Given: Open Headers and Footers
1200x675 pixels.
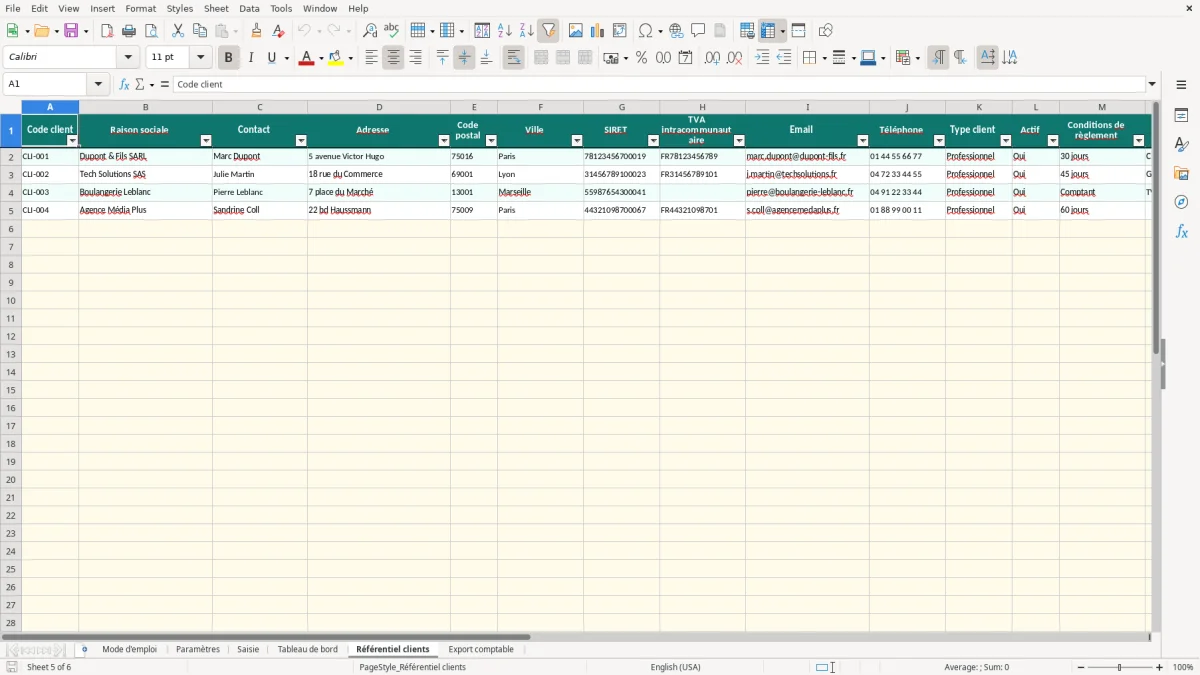Looking at the screenshot, I should 720,31.
